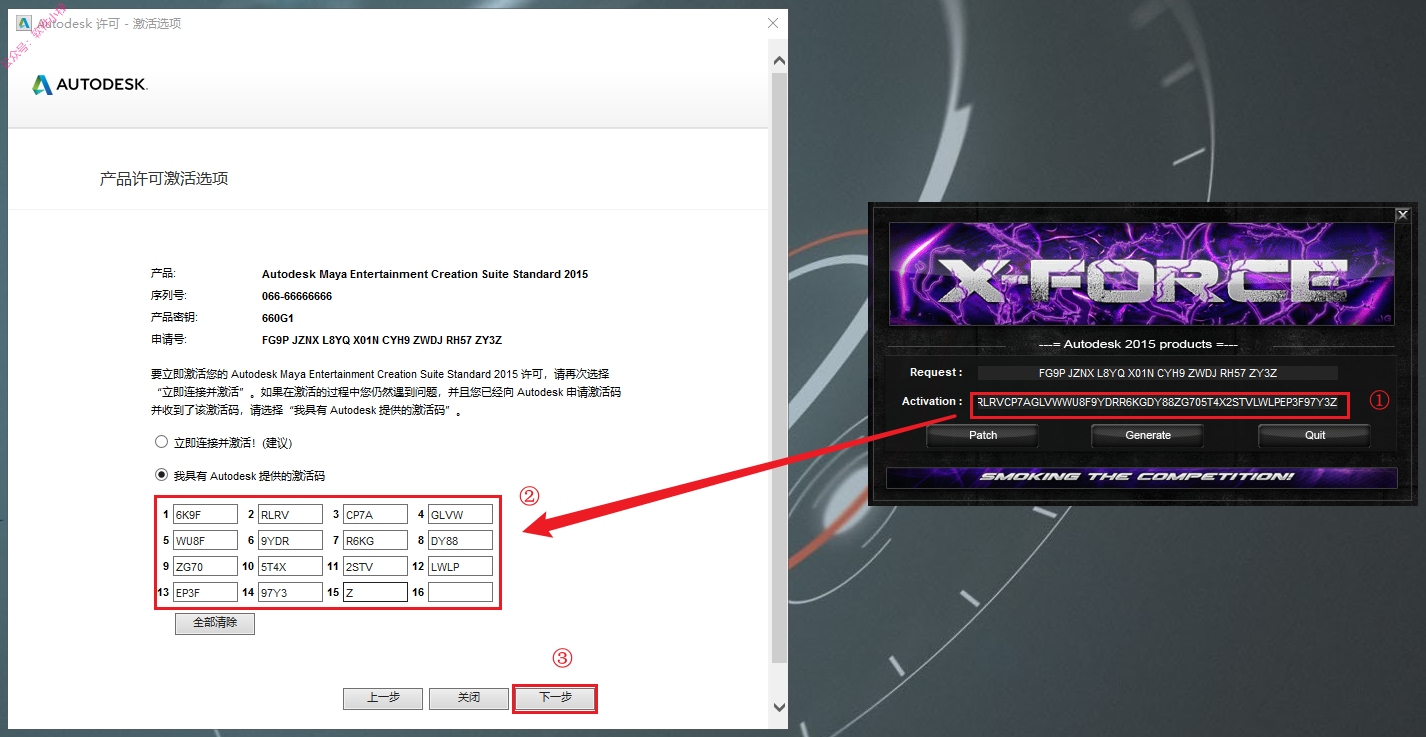This screenshot has width=1426, height=737.
Task: Click the 下一步 next button
Action: click(555, 698)
